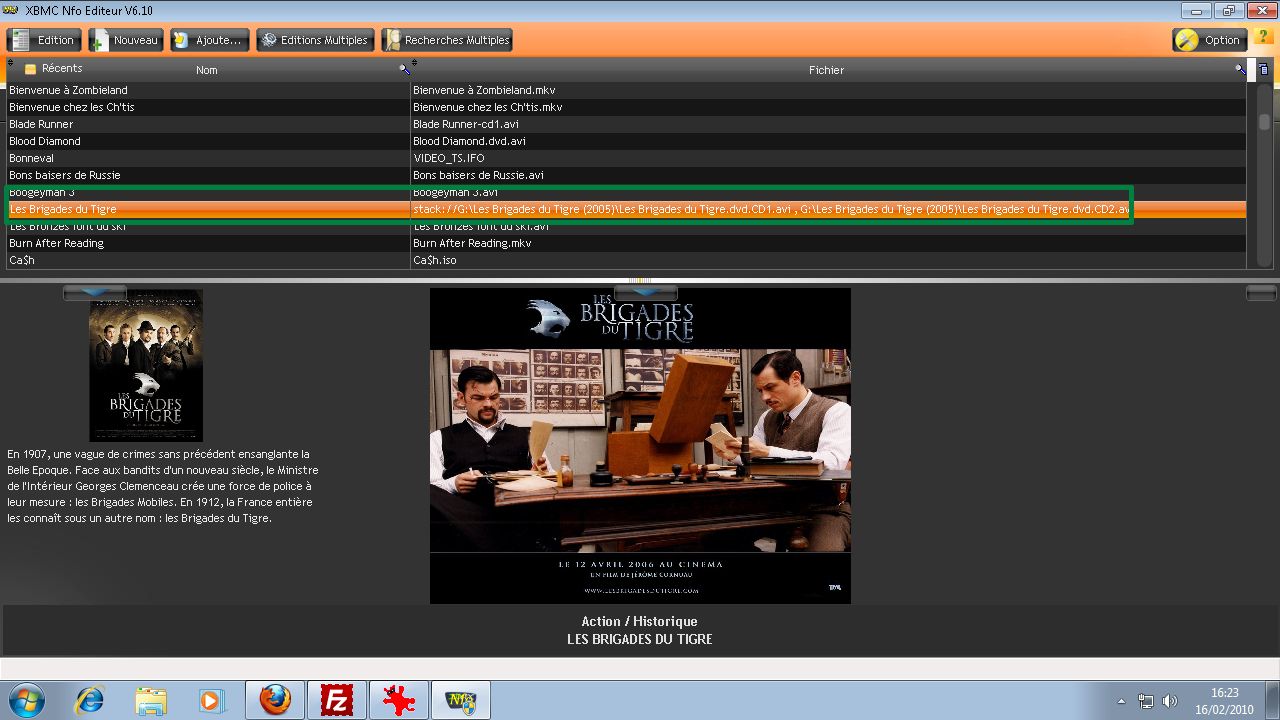
Task: Switch to FileZilla in the taskbar
Action: click(337, 700)
